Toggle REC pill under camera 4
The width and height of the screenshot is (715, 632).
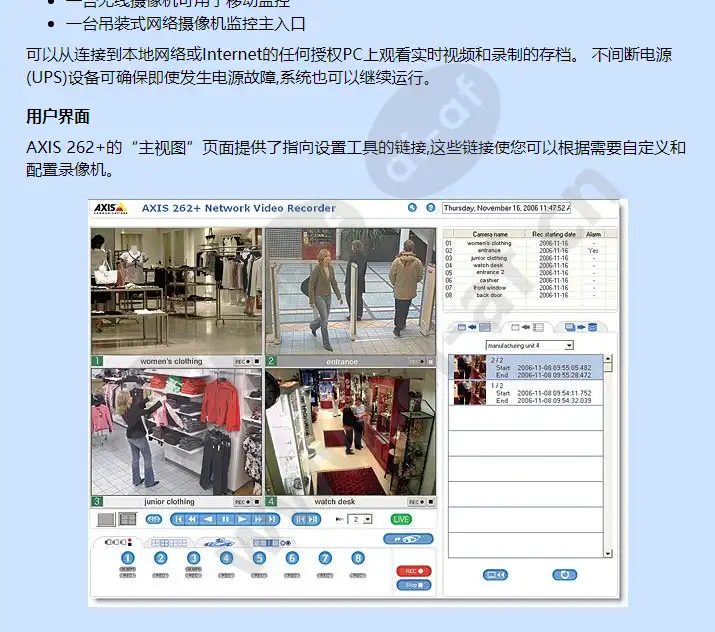click(226, 575)
